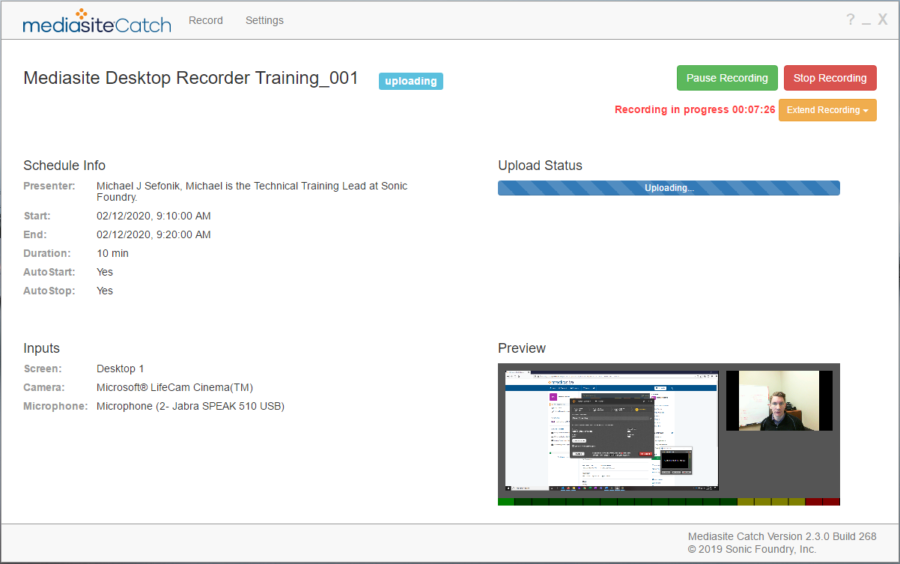Click the 'Presenter:' label
Viewport: 900px width, 564px height.
coord(49,186)
